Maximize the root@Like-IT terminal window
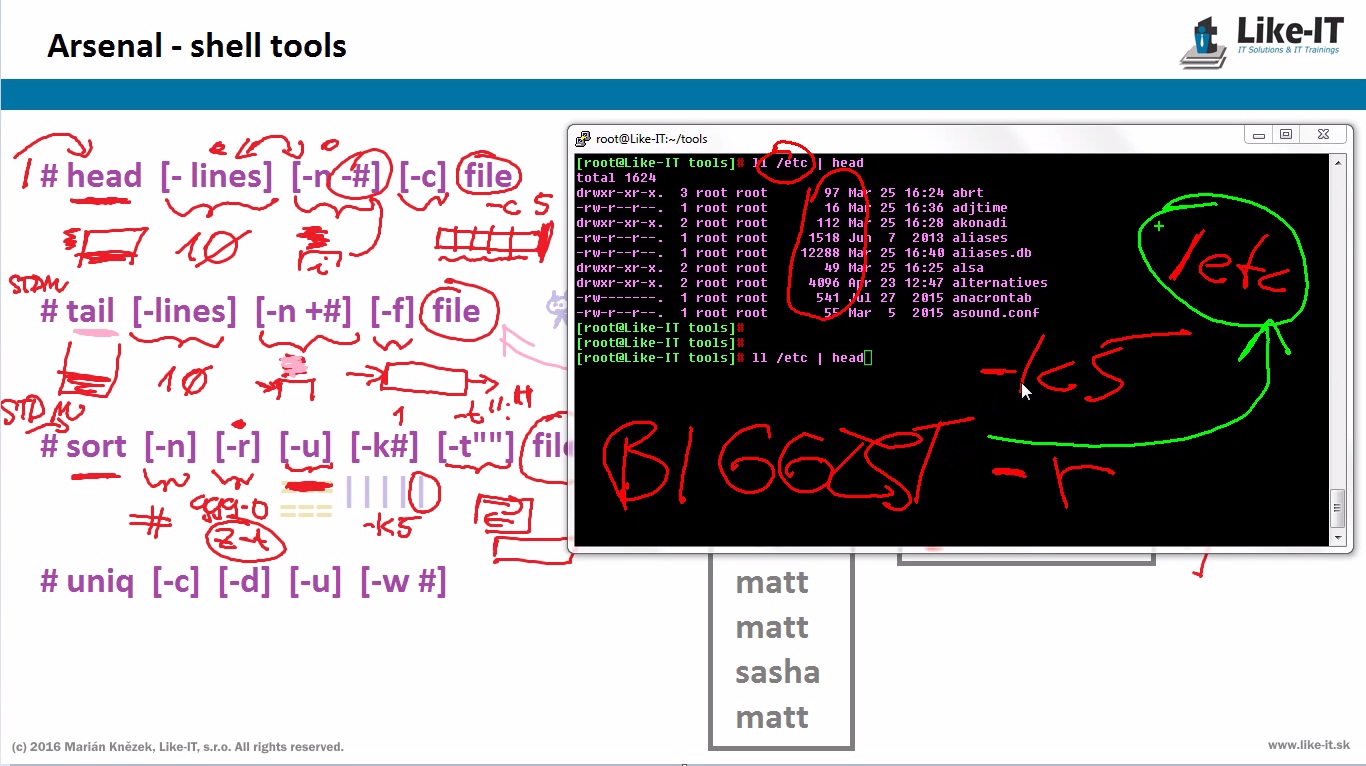Viewport: 1366px width, 766px height. click(1287, 135)
